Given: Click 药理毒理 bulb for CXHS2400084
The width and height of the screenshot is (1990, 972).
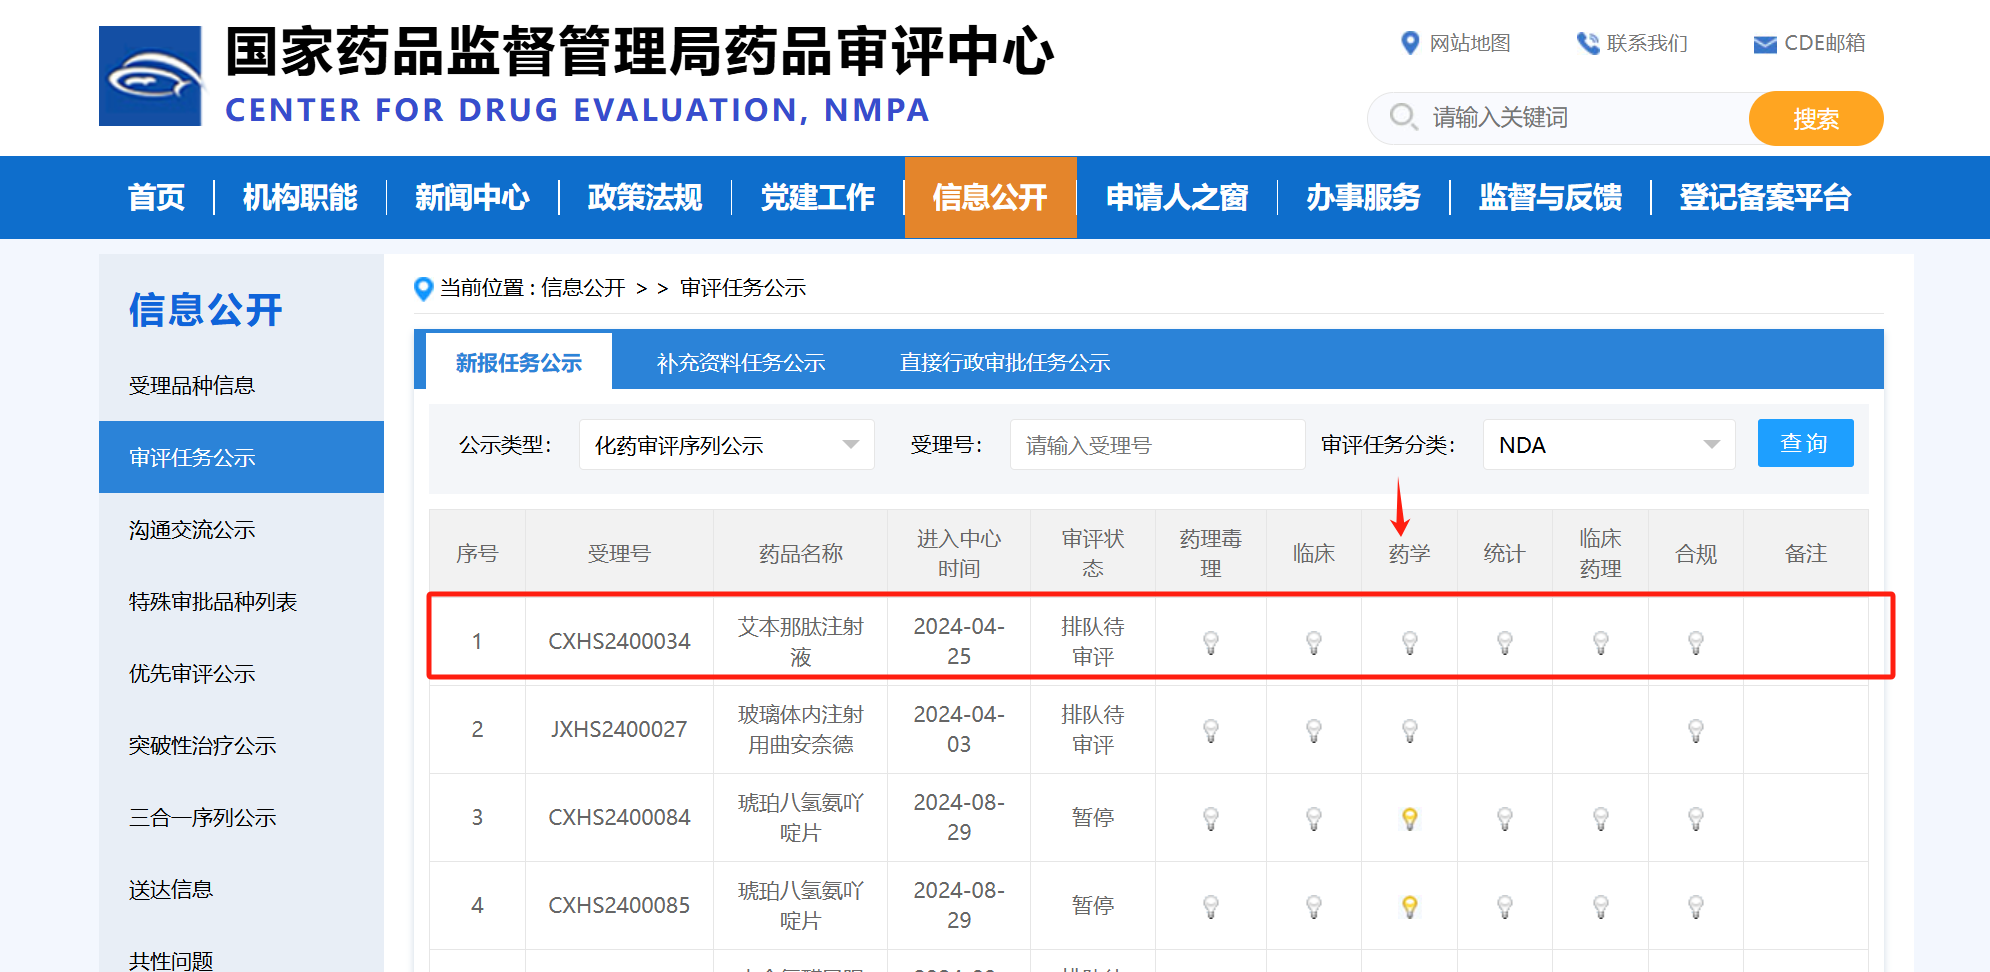Looking at the screenshot, I should coord(1211,818).
